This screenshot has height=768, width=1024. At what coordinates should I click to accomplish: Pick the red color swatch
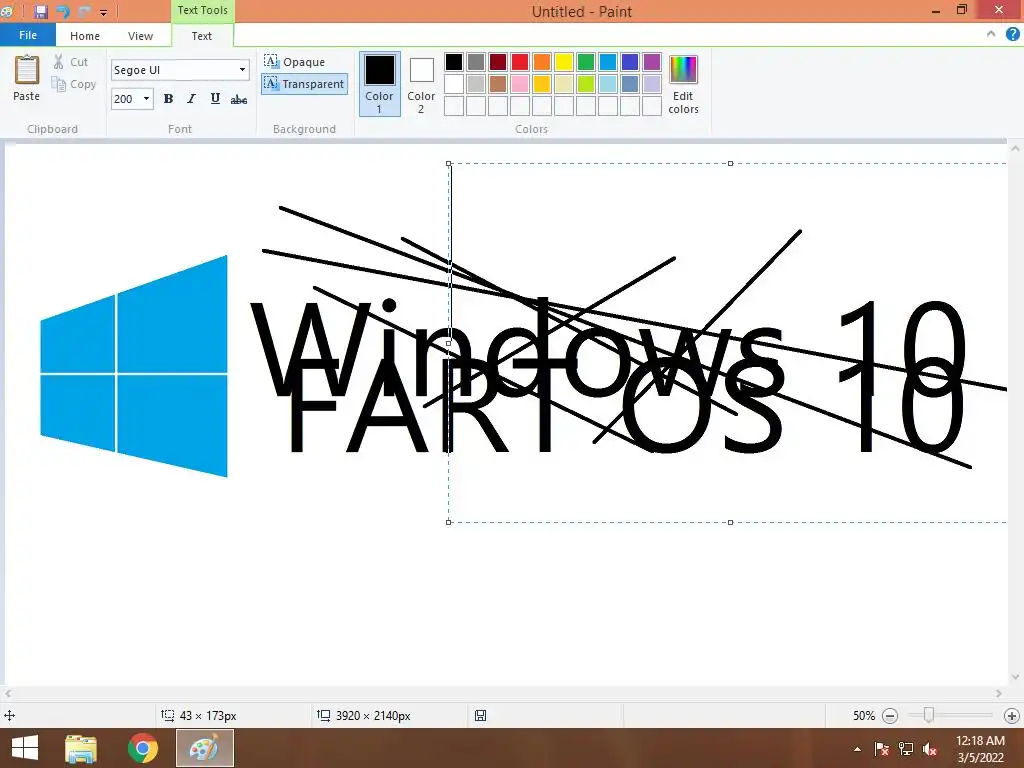coord(520,62)
